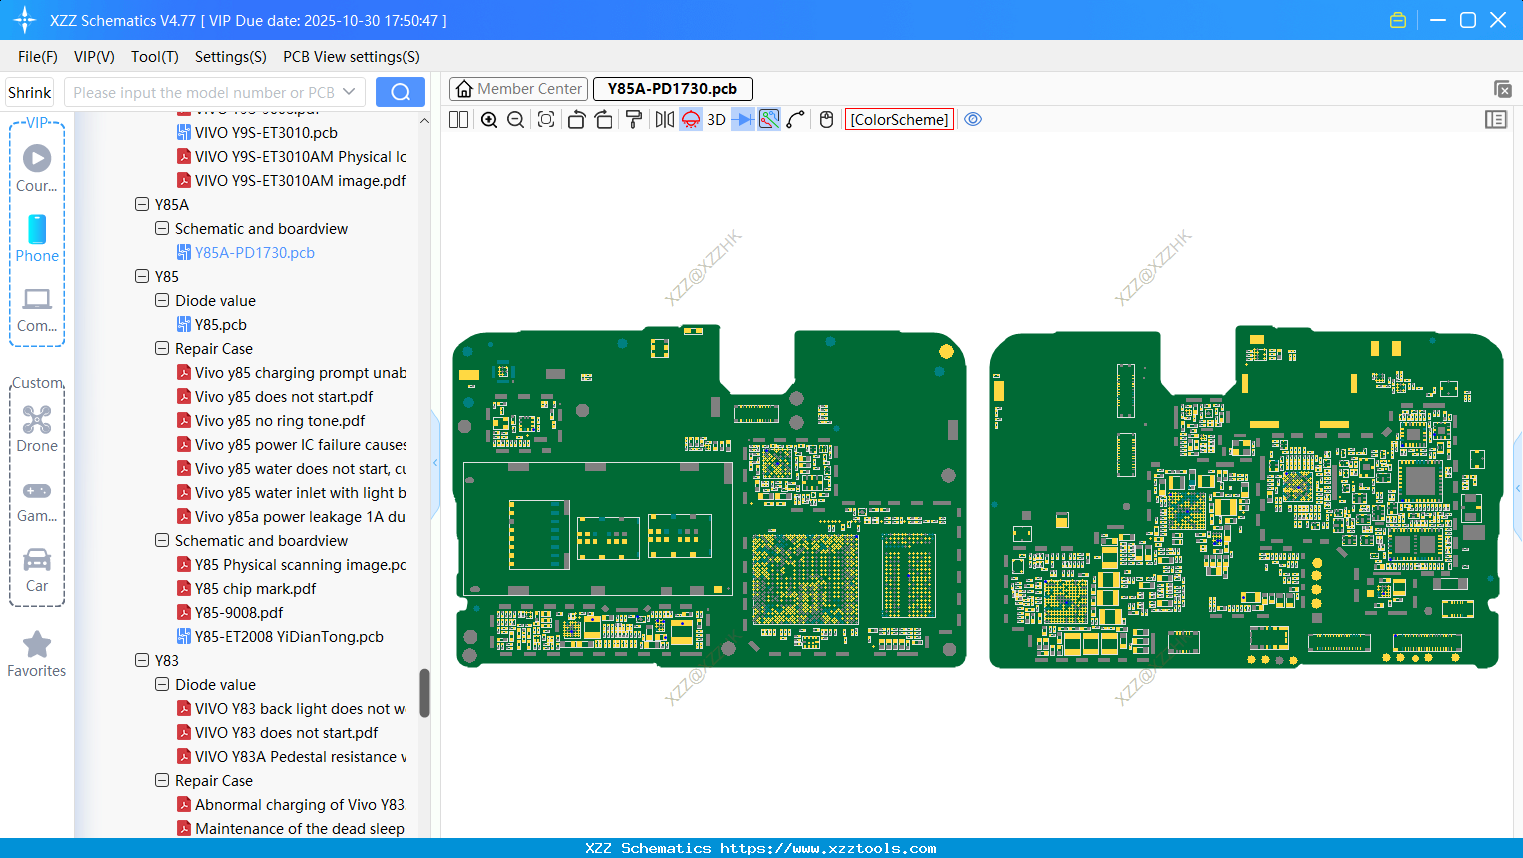This screenshot has width=1523, height=858.
Task: Rotate board with the rotate left icon
Action: click(x=576, y=120)
